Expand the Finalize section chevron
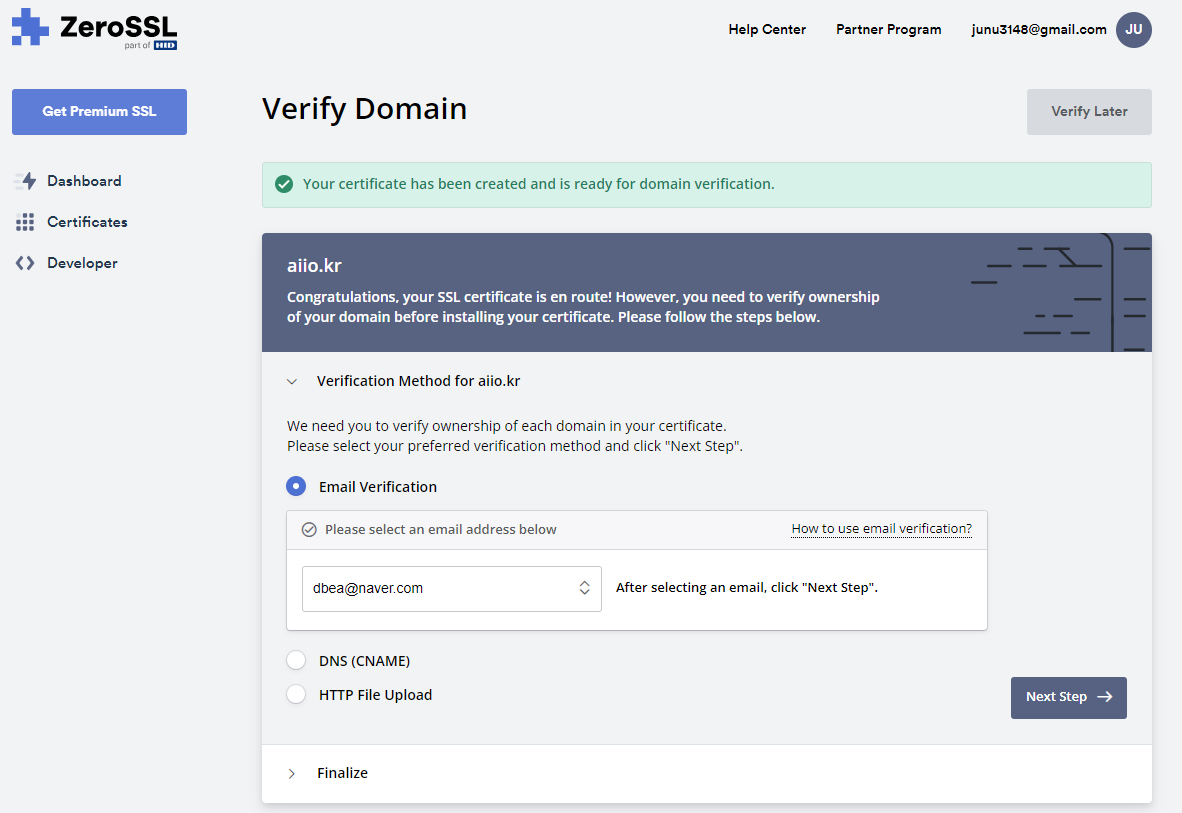Screen dimensions: 1182x813 tap(292, 774)
